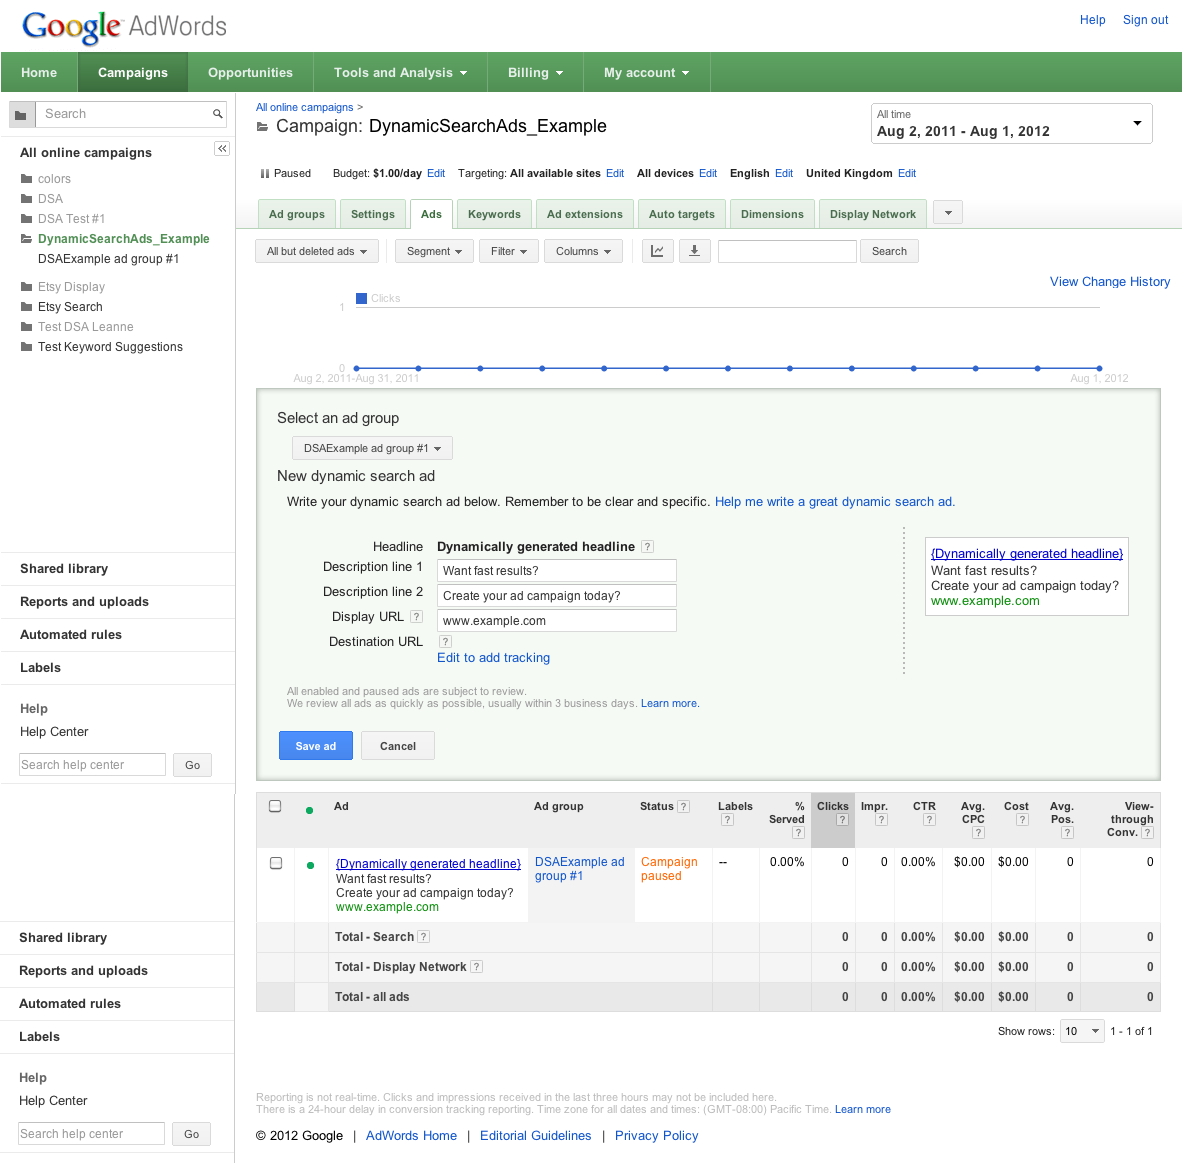The height and width of the screenshot is (1163, 1182).
Task: Click the Paused status icon
Action: coord(265,173)
